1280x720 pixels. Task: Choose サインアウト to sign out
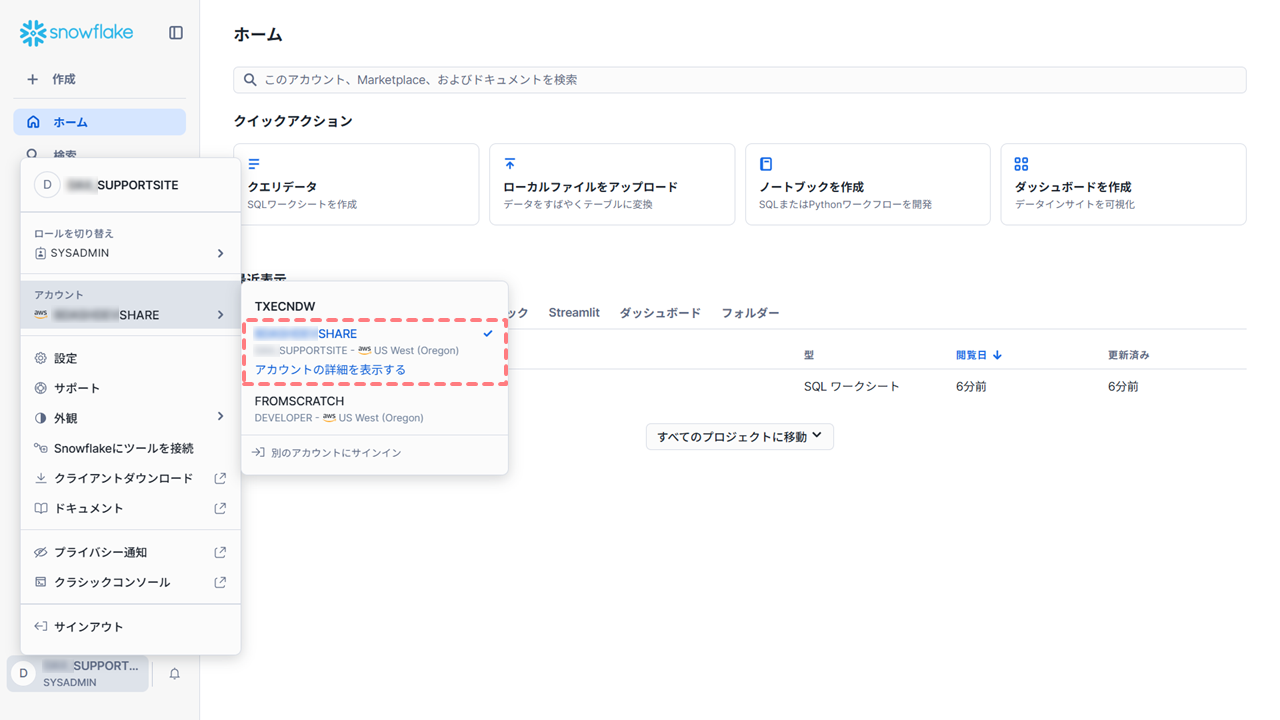130,627
